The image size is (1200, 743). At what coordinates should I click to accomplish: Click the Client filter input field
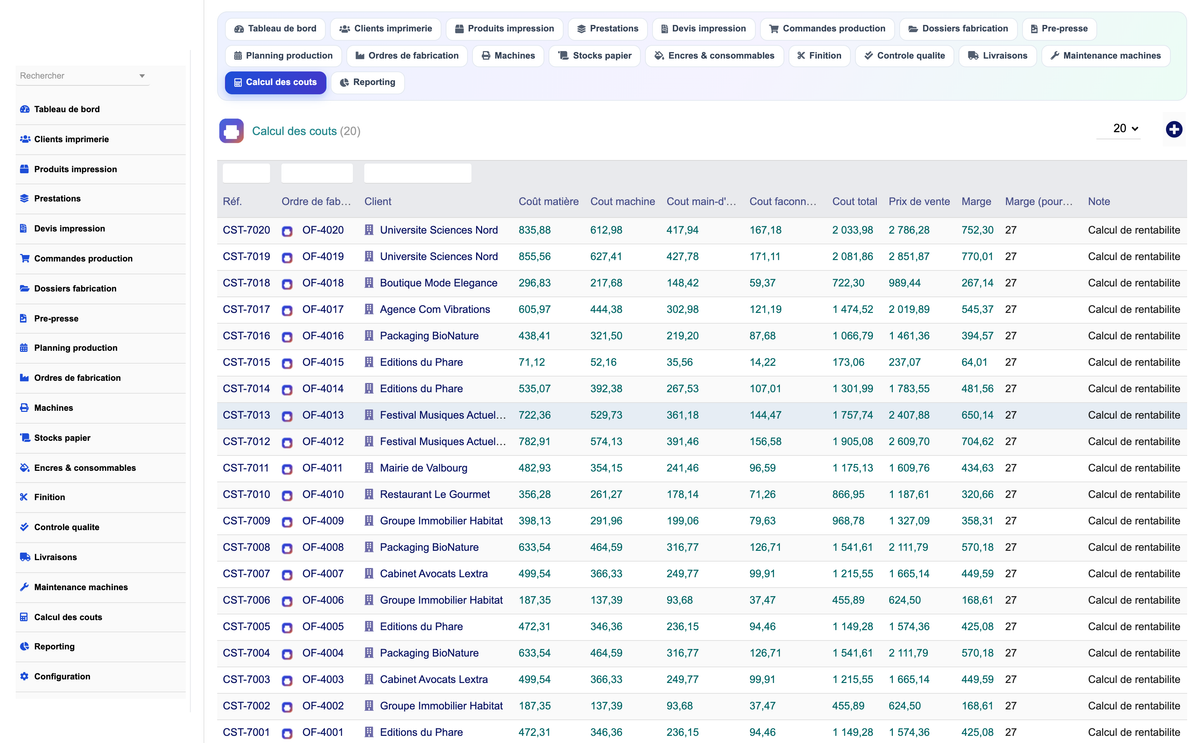[418, 173]
